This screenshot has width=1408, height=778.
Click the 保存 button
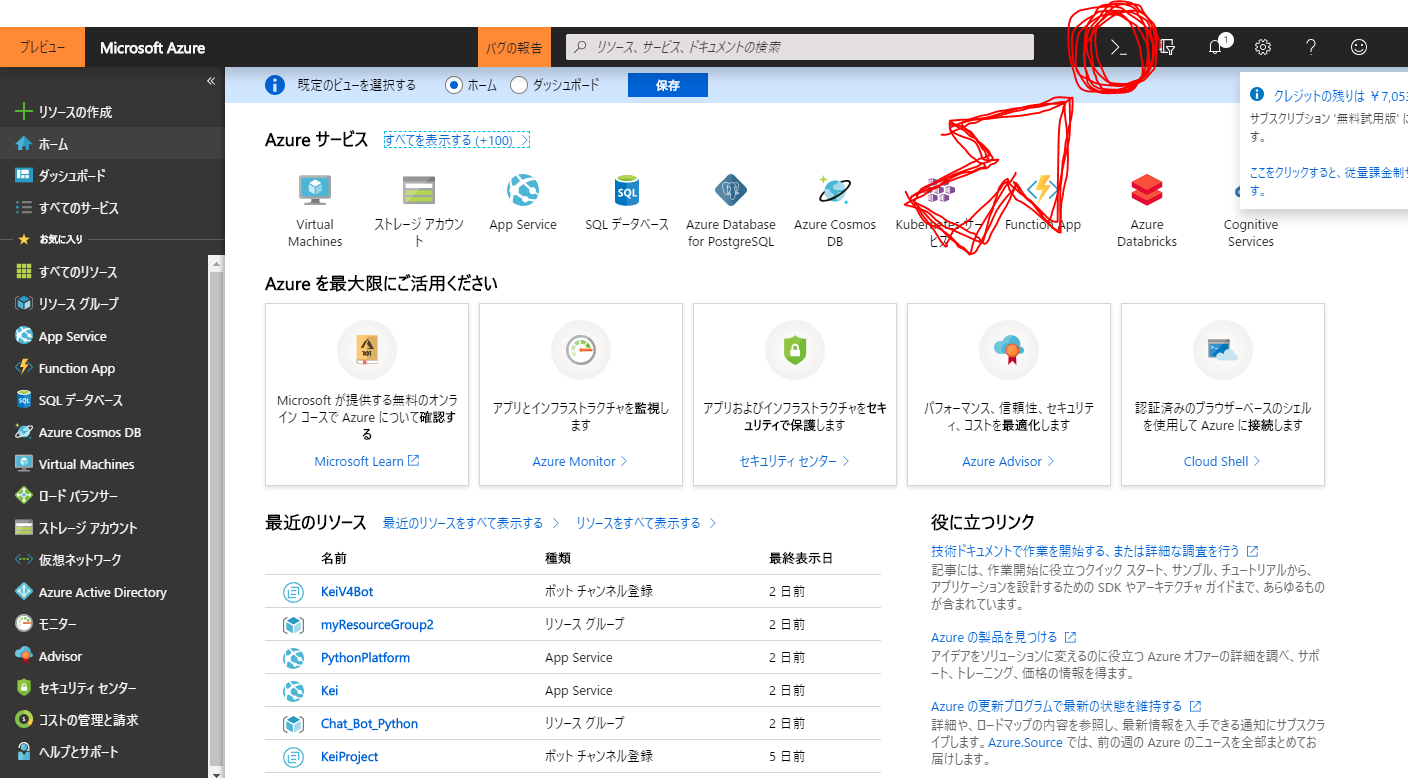click(667, 85)
